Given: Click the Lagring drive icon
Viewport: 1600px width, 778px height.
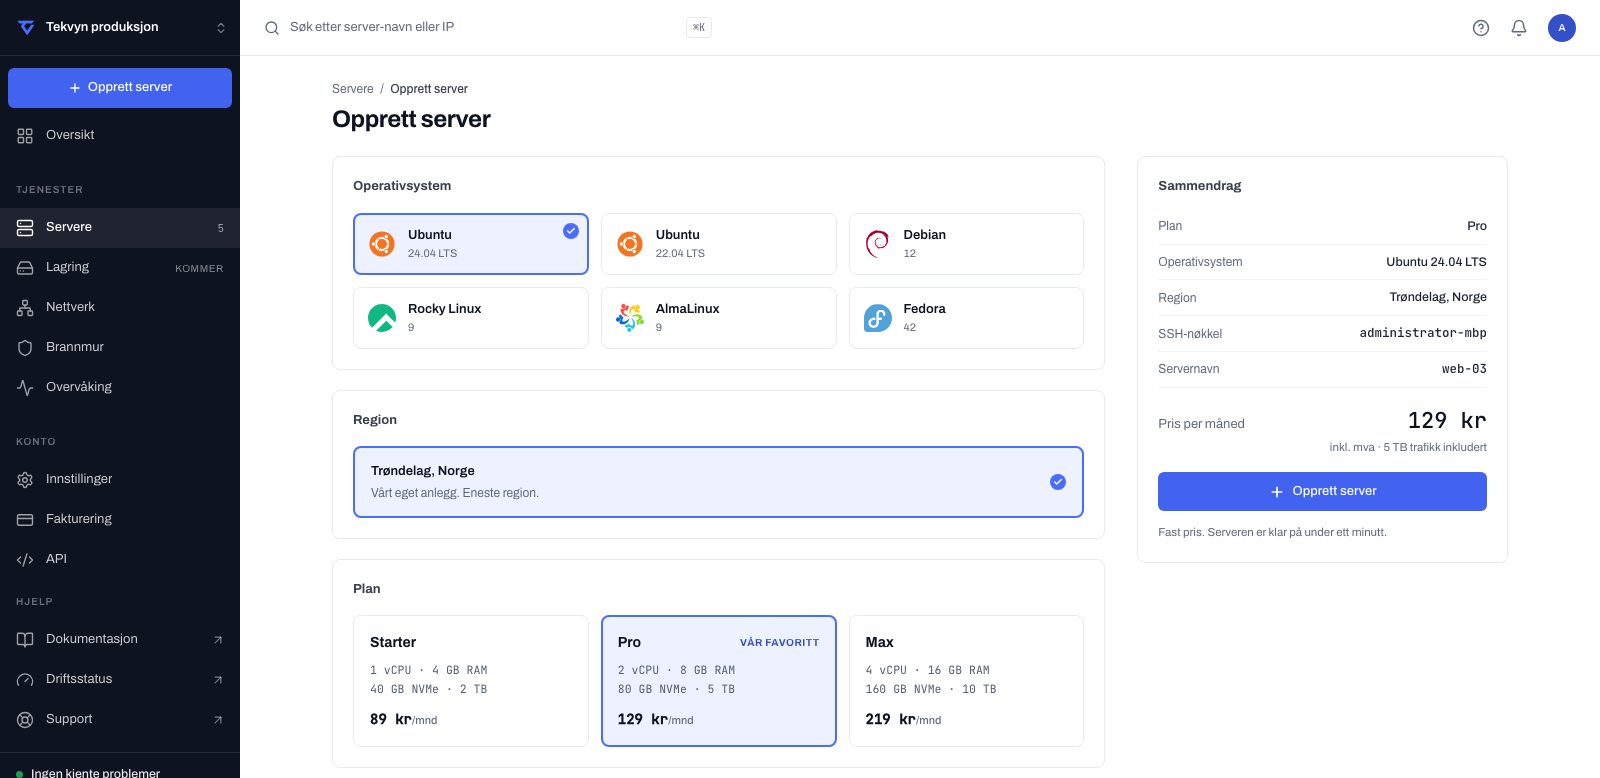Looking at the screenshot, I should tap(25, 268).
